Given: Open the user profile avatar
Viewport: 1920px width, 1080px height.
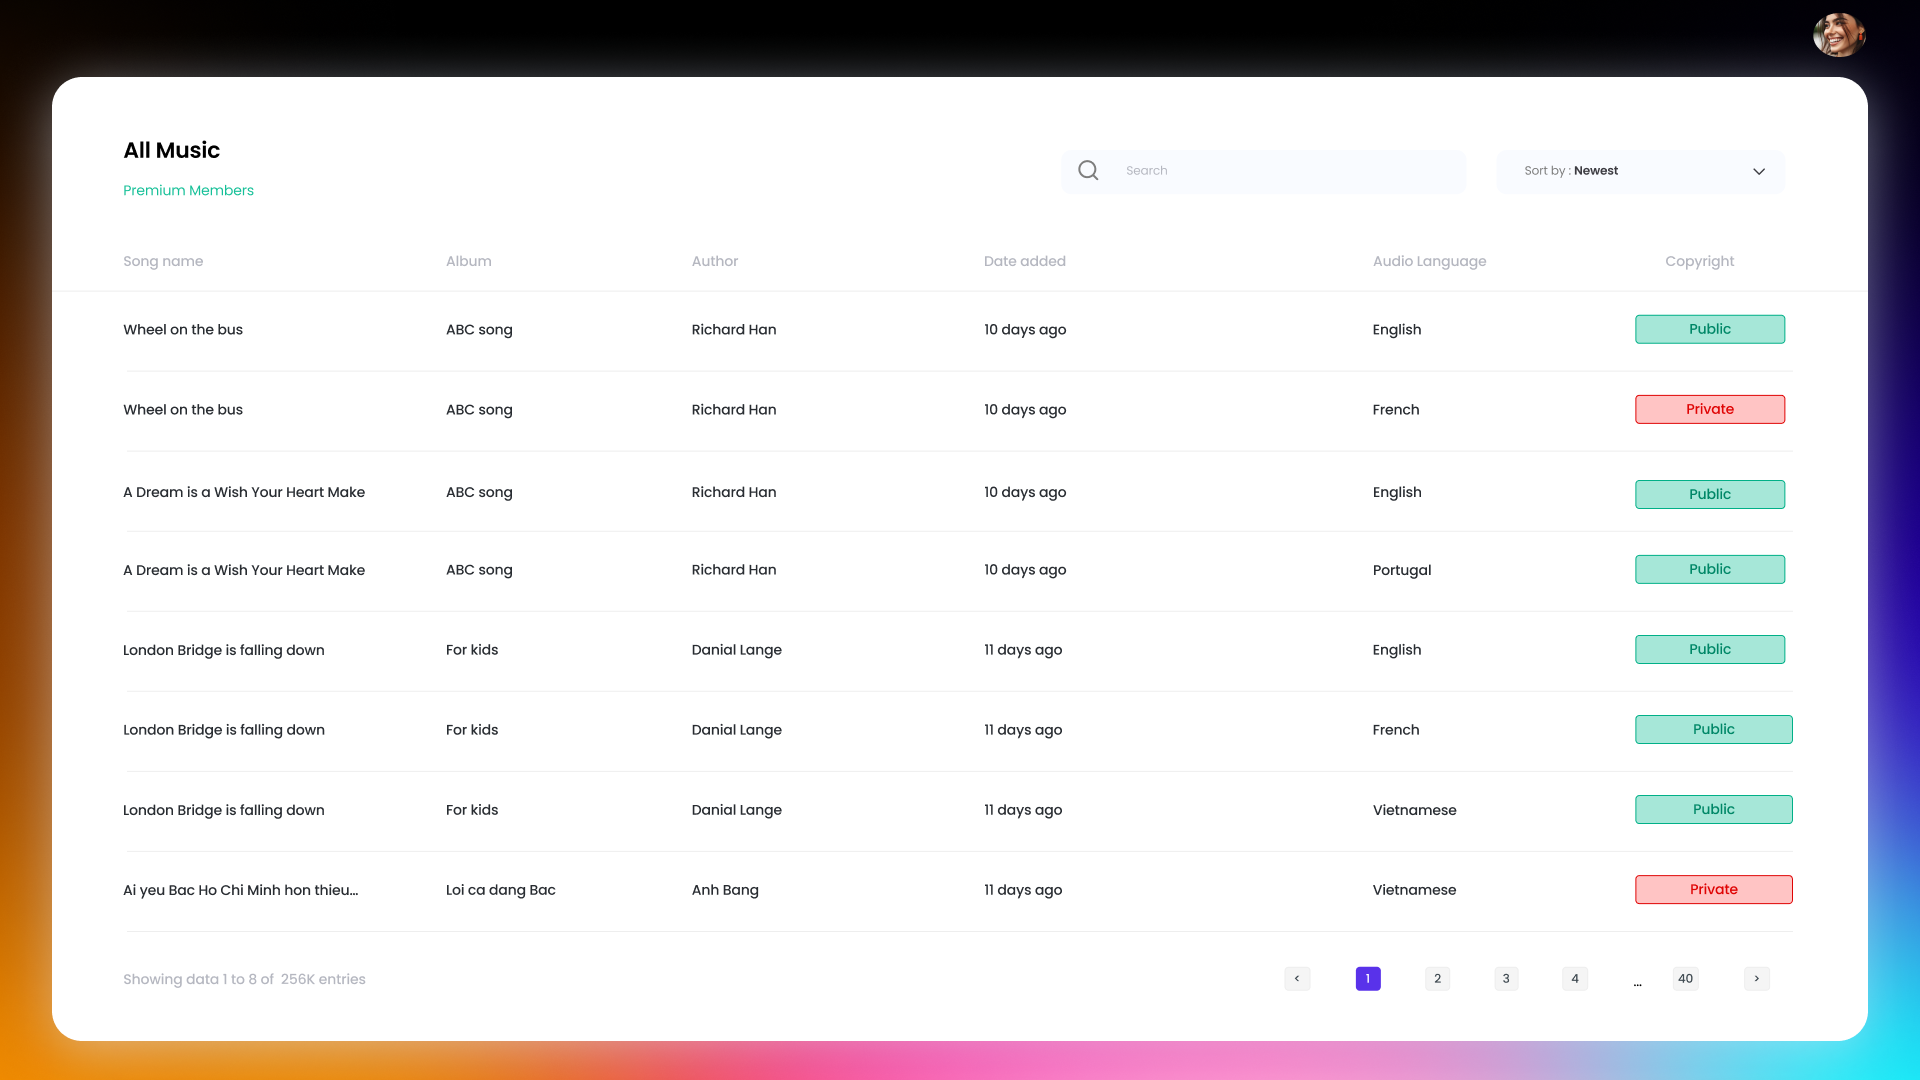Looking at the screenshot, I should 1839,35.
